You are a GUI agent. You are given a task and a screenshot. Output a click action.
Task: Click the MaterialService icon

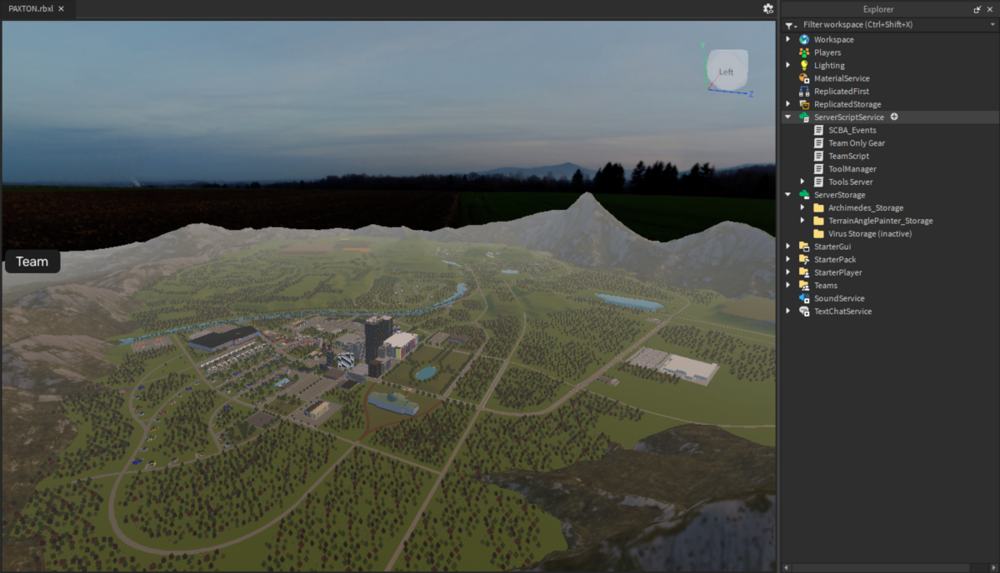click(804, 78)
